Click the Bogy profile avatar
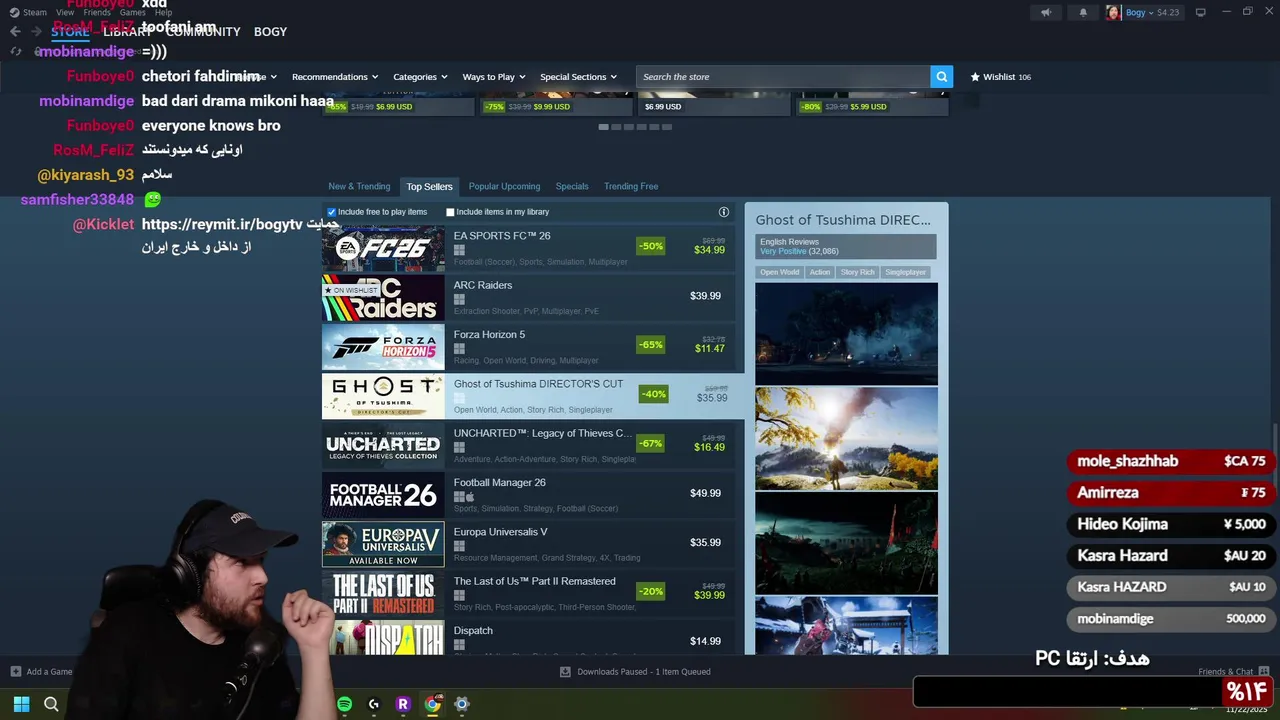 tap(1113, 13)
